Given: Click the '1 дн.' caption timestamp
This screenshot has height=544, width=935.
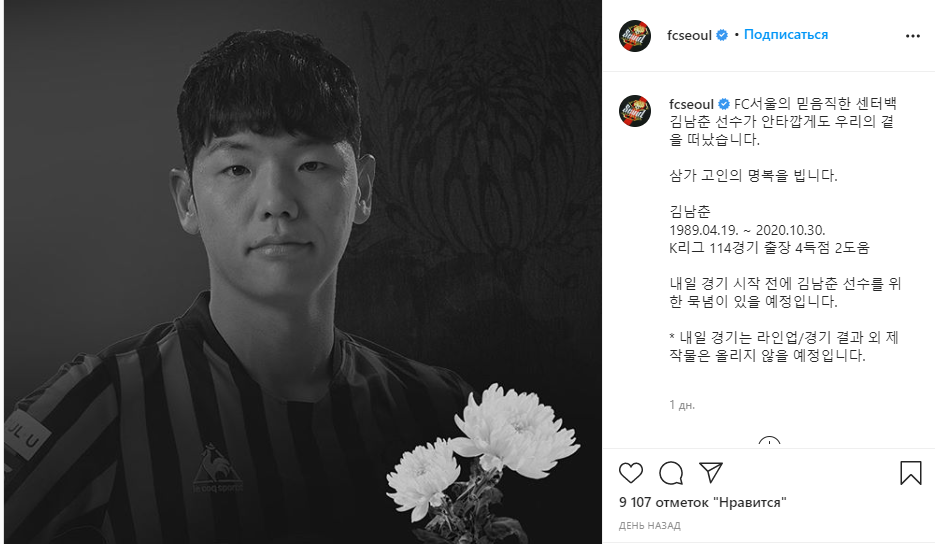Looking at the screenshot, I should (x=682, y=405).
